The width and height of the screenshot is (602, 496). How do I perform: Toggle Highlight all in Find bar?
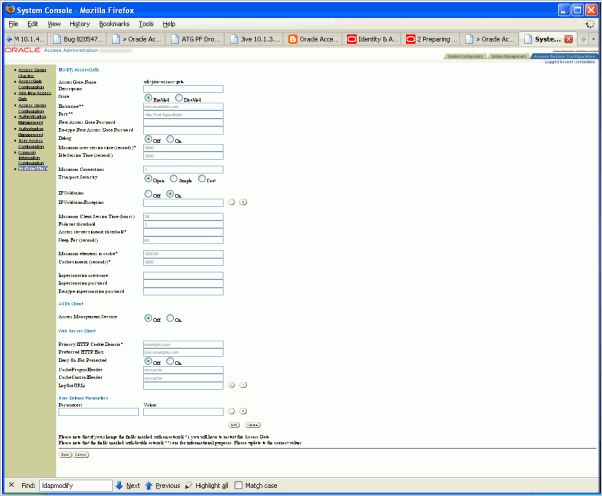(207, 485)
